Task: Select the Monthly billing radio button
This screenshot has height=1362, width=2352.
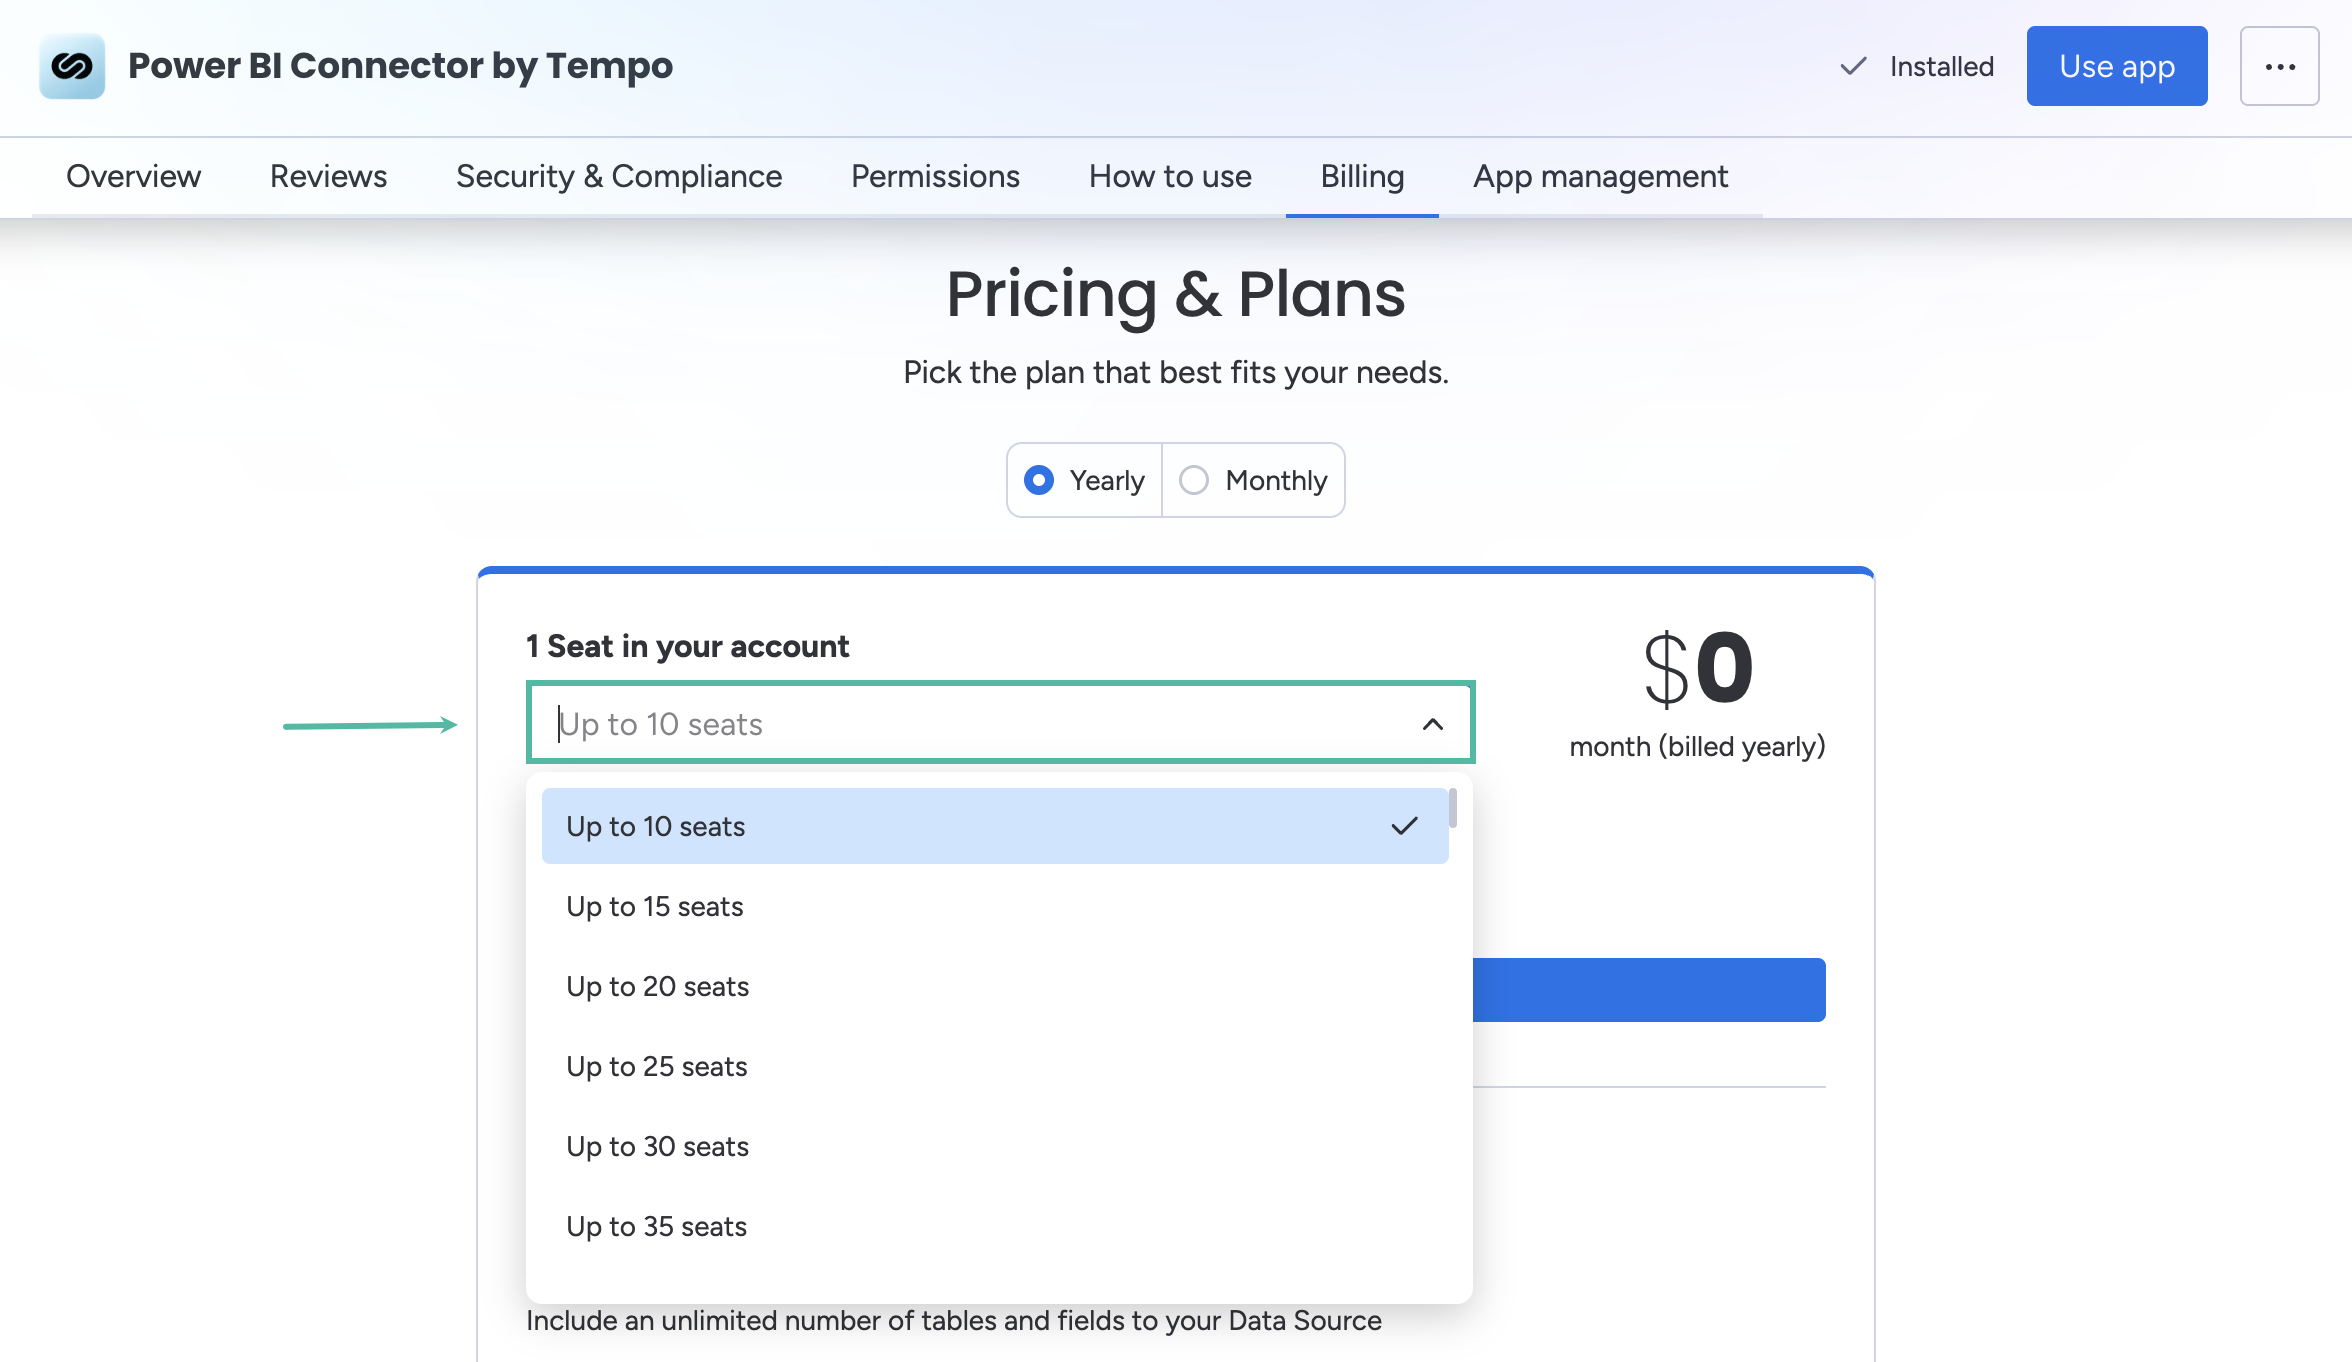Action: [x=1194, y=480]
